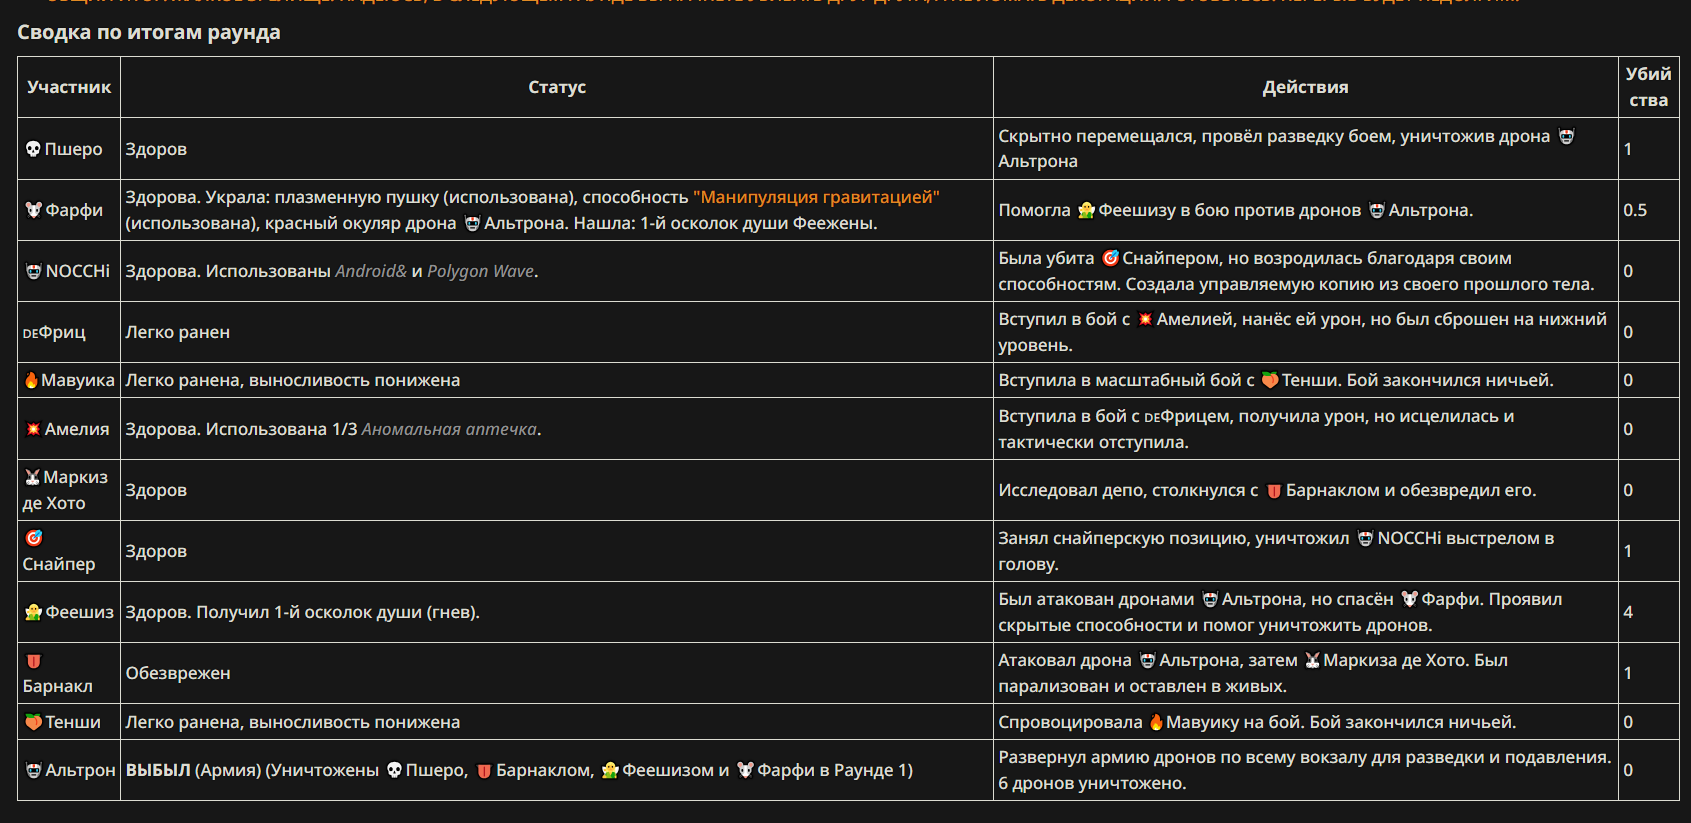
Task: Click the explosion icon beside Амелия in Участник column
Action: coord(33,429)
